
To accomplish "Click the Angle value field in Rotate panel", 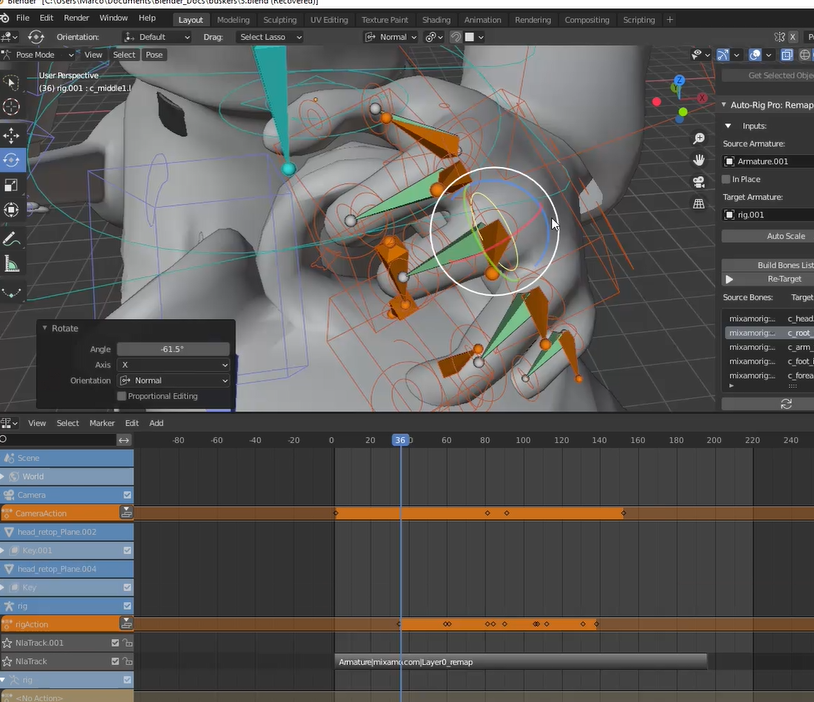I will coord(174,348).
